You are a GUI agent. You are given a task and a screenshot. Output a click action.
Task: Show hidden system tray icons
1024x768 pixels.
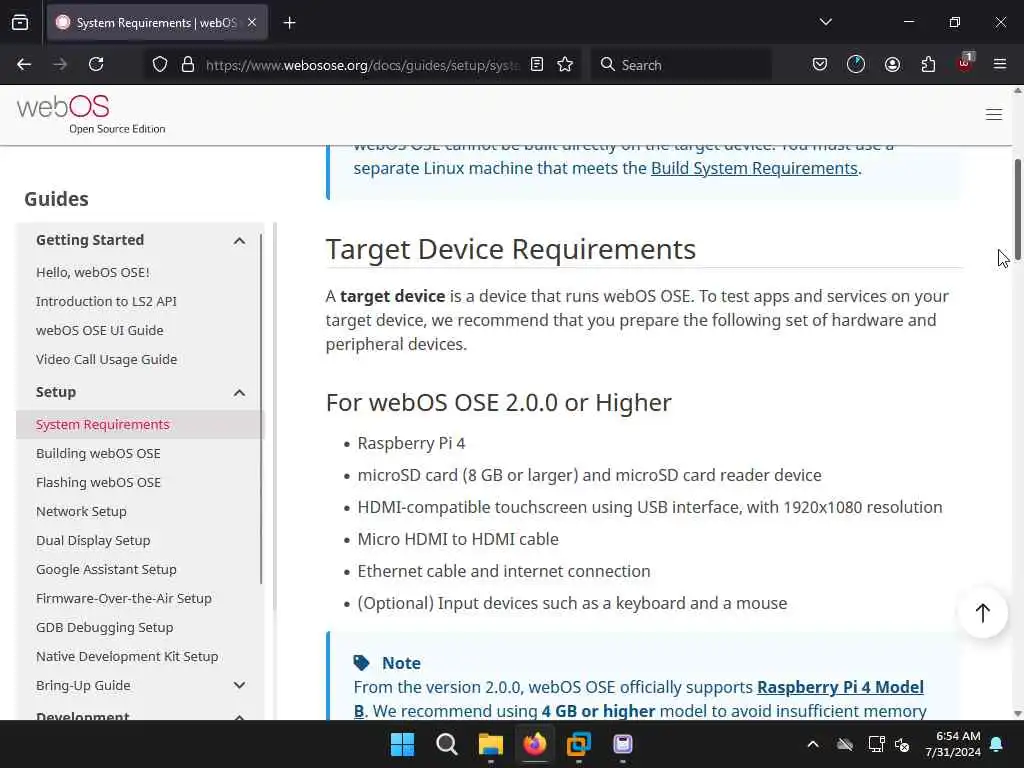pyautogui.click(x=813, y=744)
